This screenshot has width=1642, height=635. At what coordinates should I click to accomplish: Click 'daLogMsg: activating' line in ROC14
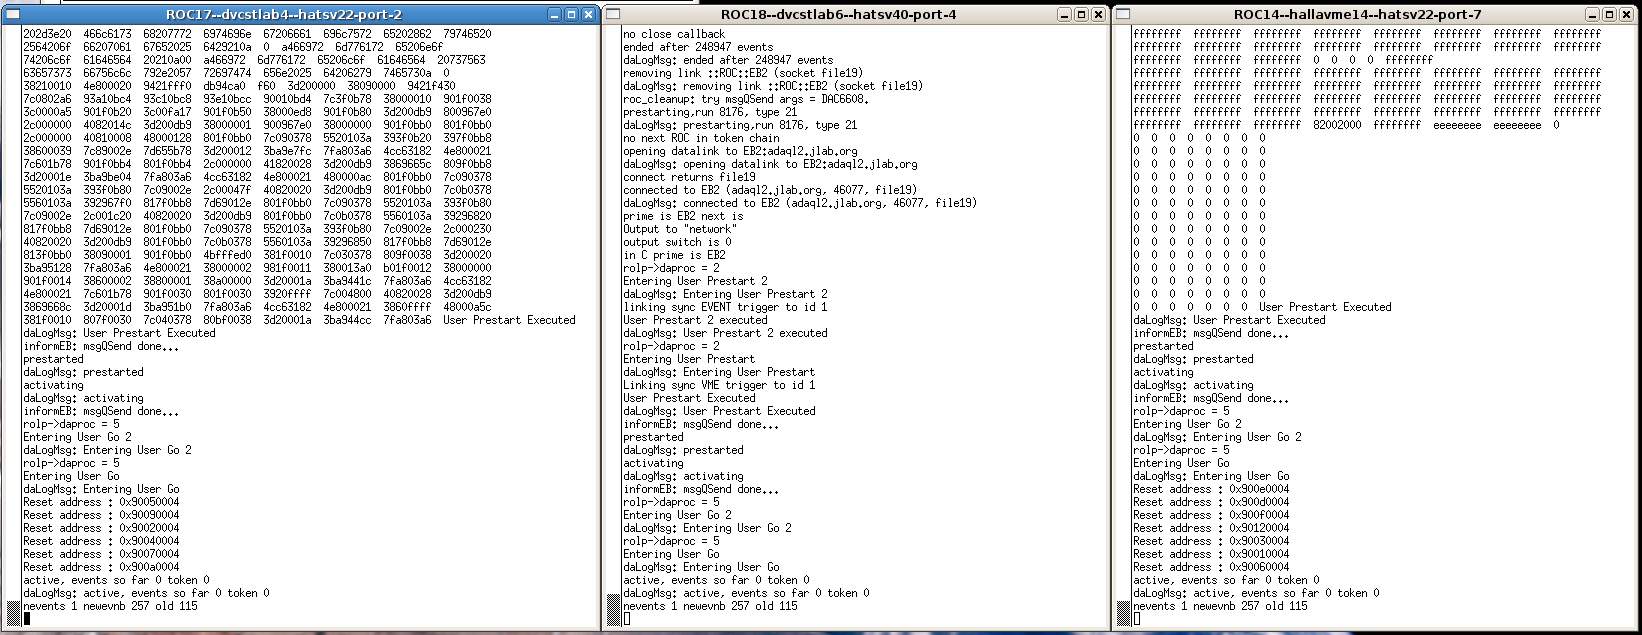point(1193,385)
